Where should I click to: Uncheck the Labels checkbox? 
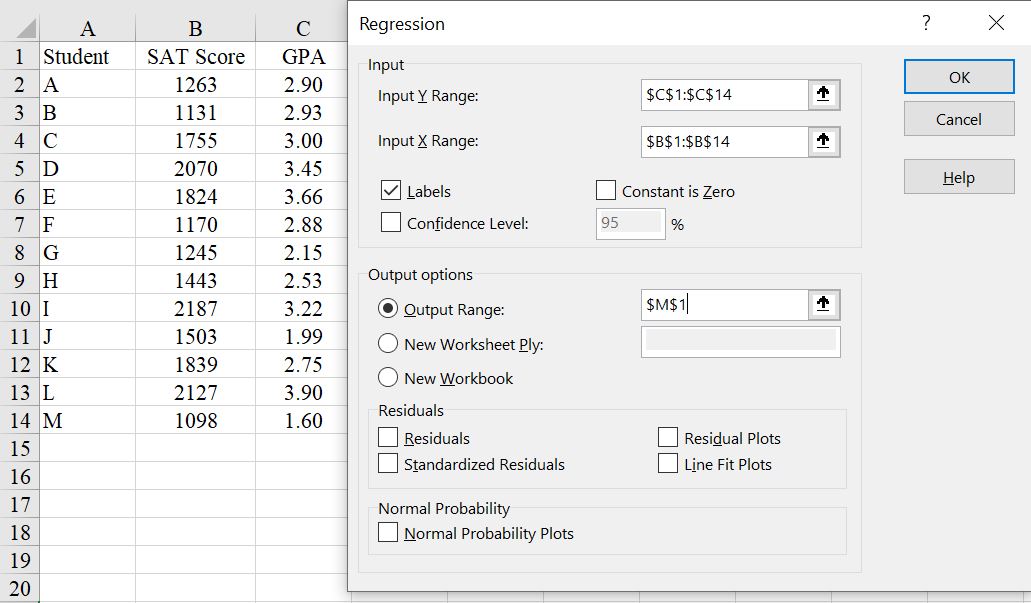coord(391,191)
